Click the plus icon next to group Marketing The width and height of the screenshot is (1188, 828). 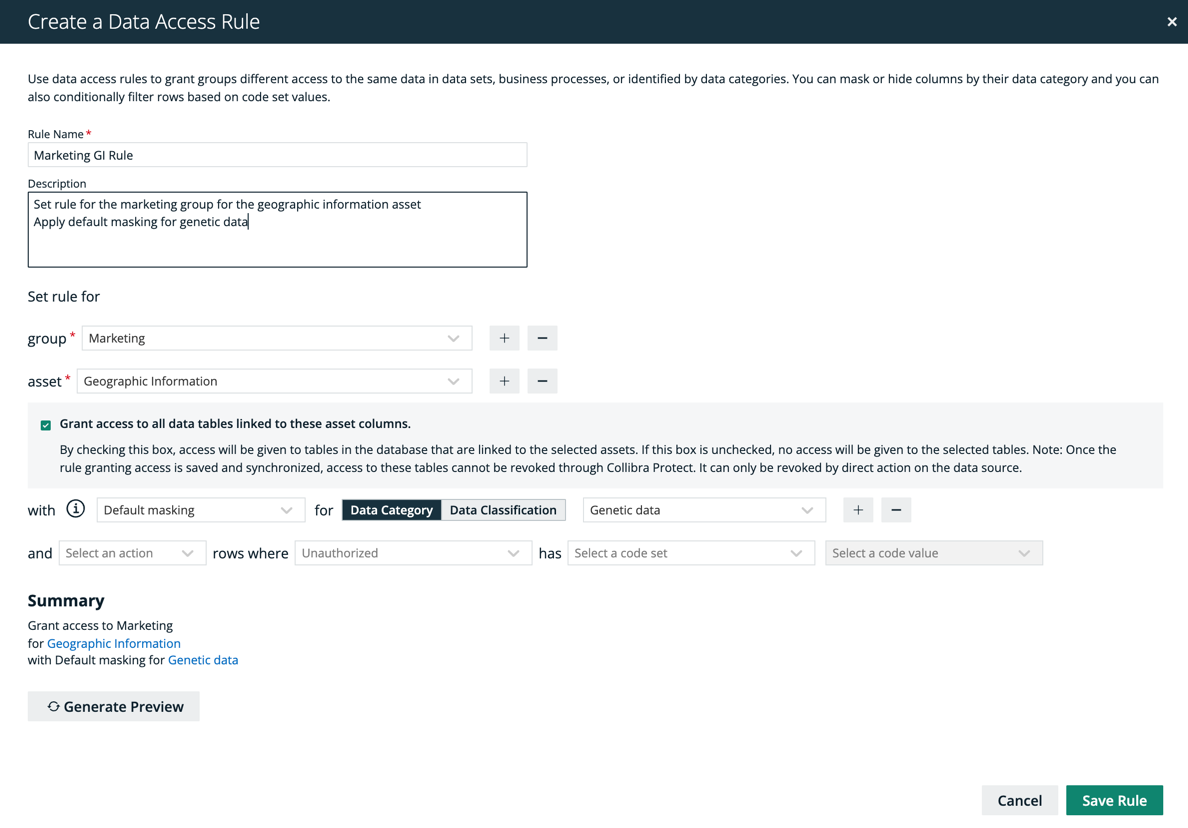[504, 338]
